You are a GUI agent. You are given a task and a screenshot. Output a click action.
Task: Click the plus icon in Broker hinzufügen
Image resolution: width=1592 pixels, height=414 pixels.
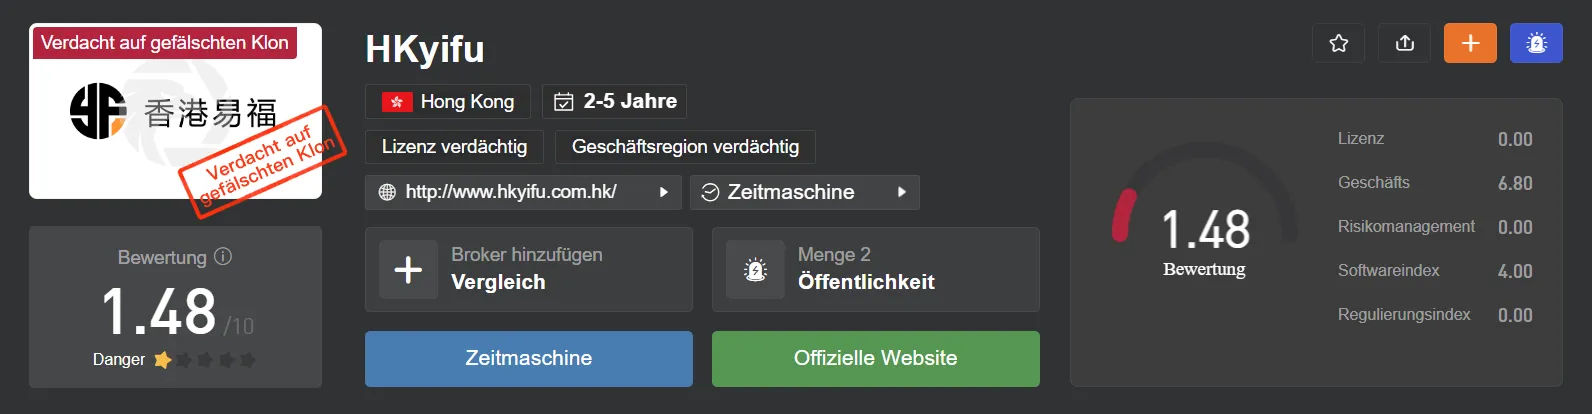(408, 270)
